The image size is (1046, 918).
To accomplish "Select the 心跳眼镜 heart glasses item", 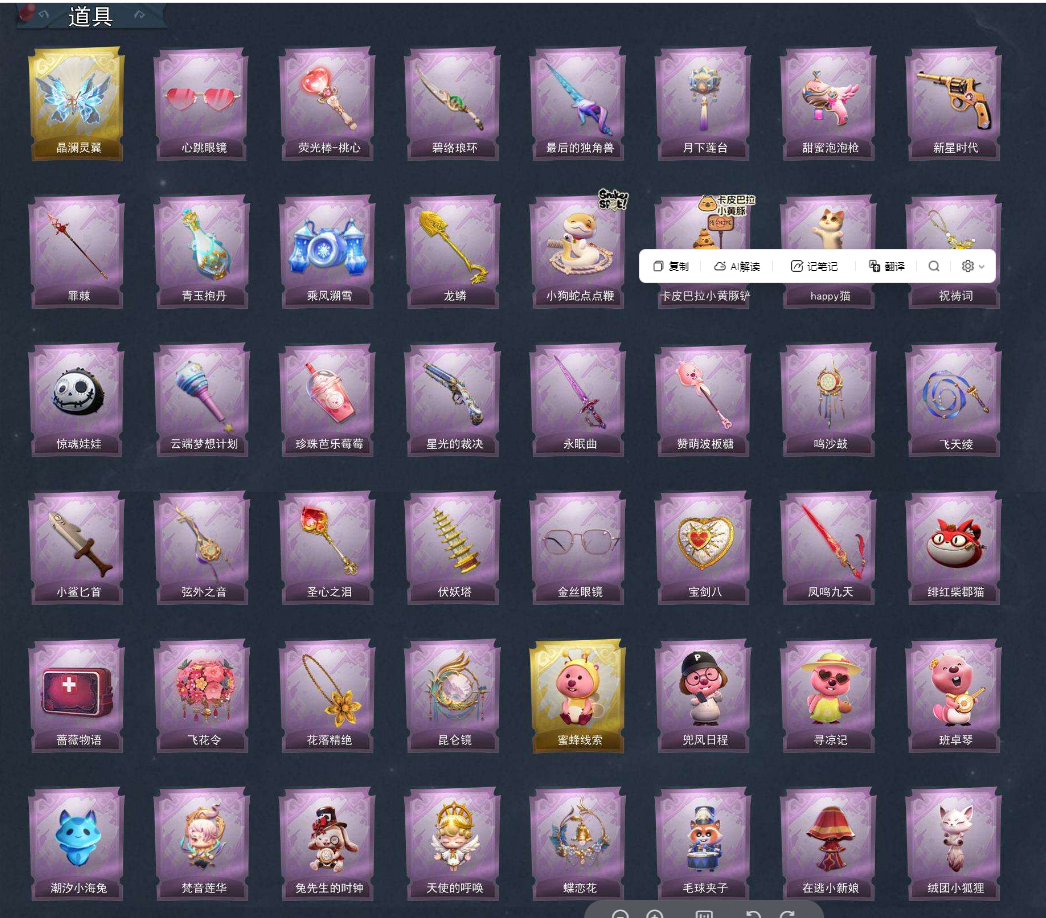I will [201, 103].
